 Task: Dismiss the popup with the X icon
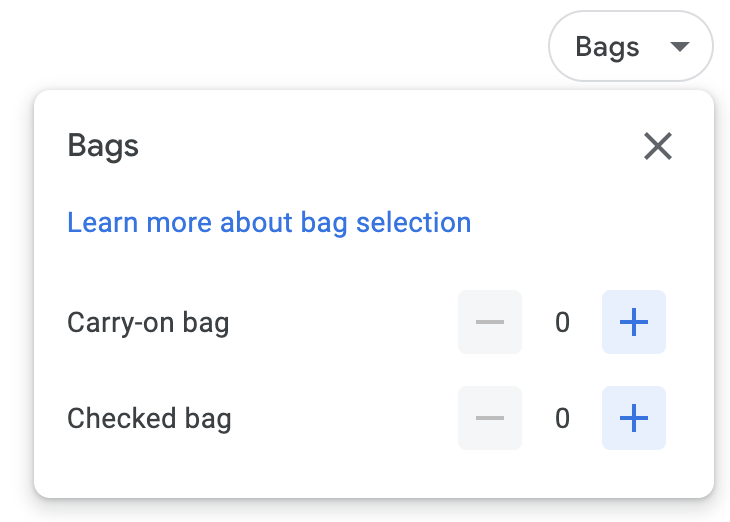point(657,146)
